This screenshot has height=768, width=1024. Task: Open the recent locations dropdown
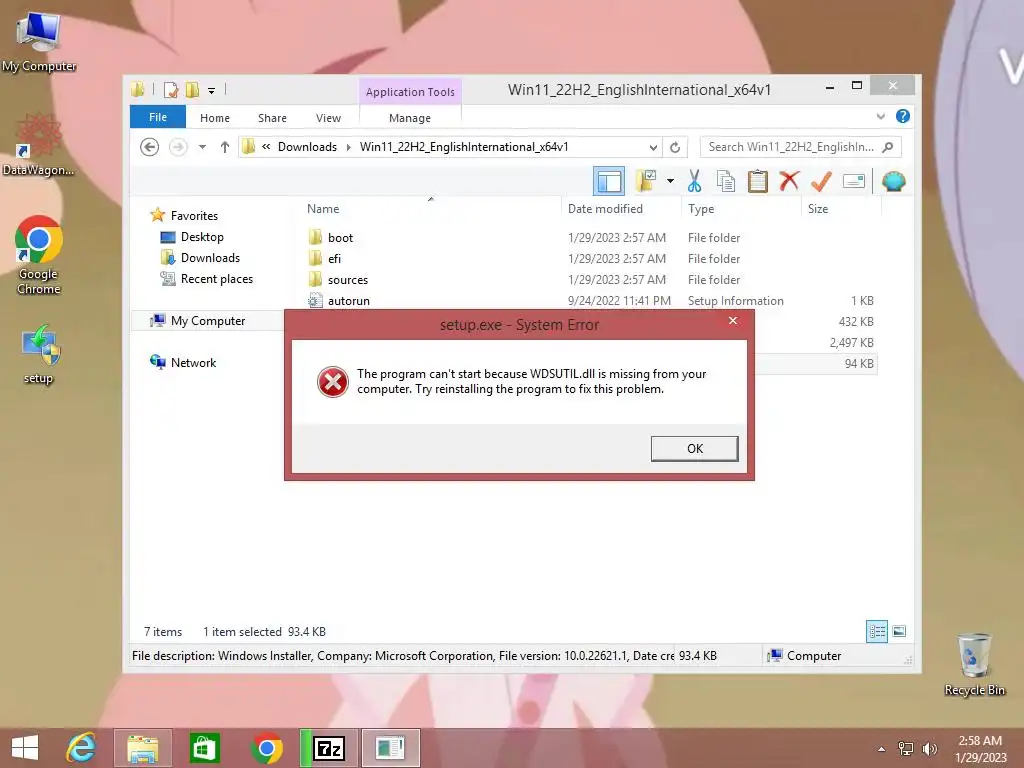click(x=202, y=147)
